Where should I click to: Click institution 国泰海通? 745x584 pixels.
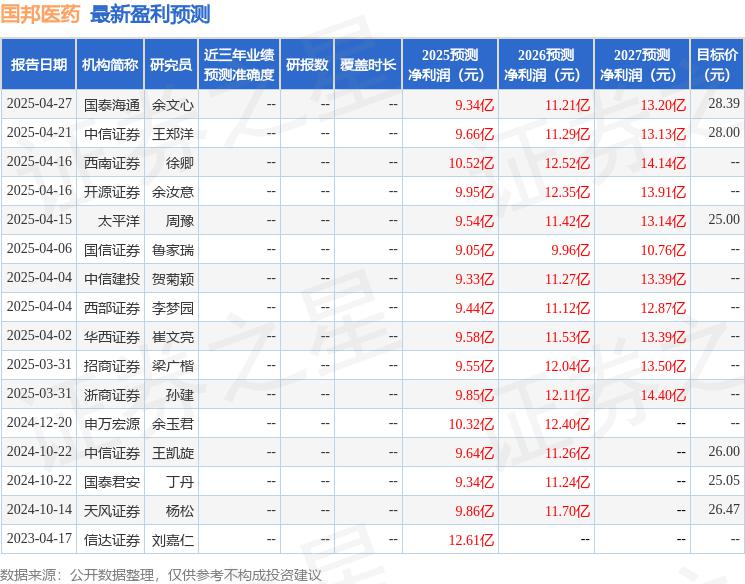click(x=112, y=105)
